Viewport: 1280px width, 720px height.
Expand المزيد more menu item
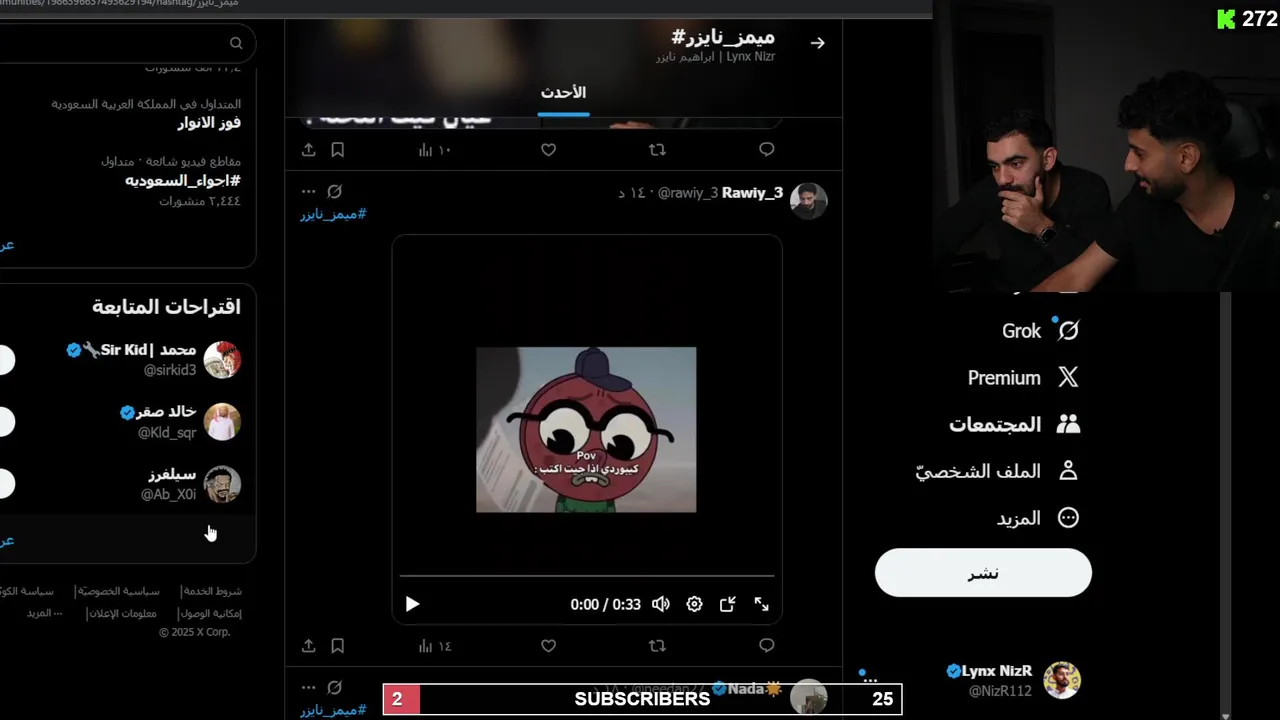click(x=1039, y=518)
